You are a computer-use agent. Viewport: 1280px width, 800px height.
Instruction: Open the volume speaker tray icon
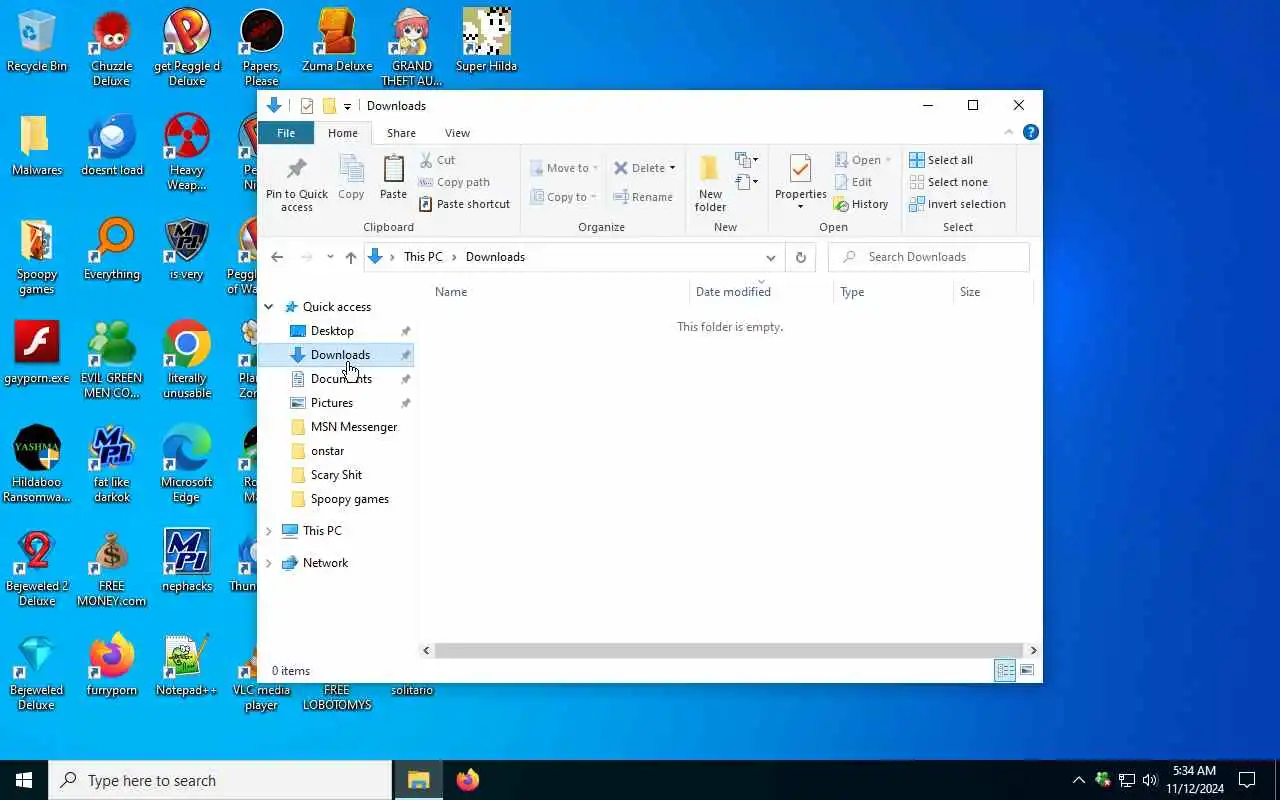tap(1150, 780)
